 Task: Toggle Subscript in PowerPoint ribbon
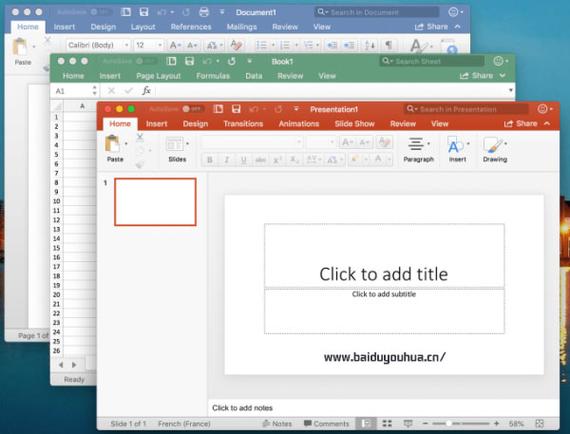pyautogui.click(x=294, y=160)
